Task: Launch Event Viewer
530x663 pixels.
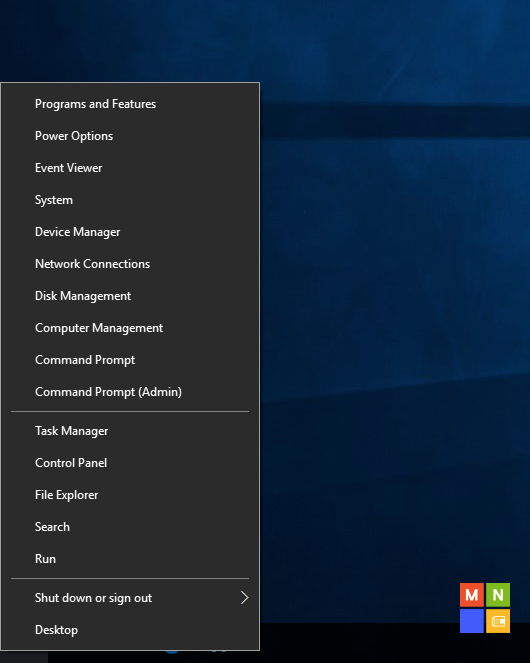Action: click(130, 168)
